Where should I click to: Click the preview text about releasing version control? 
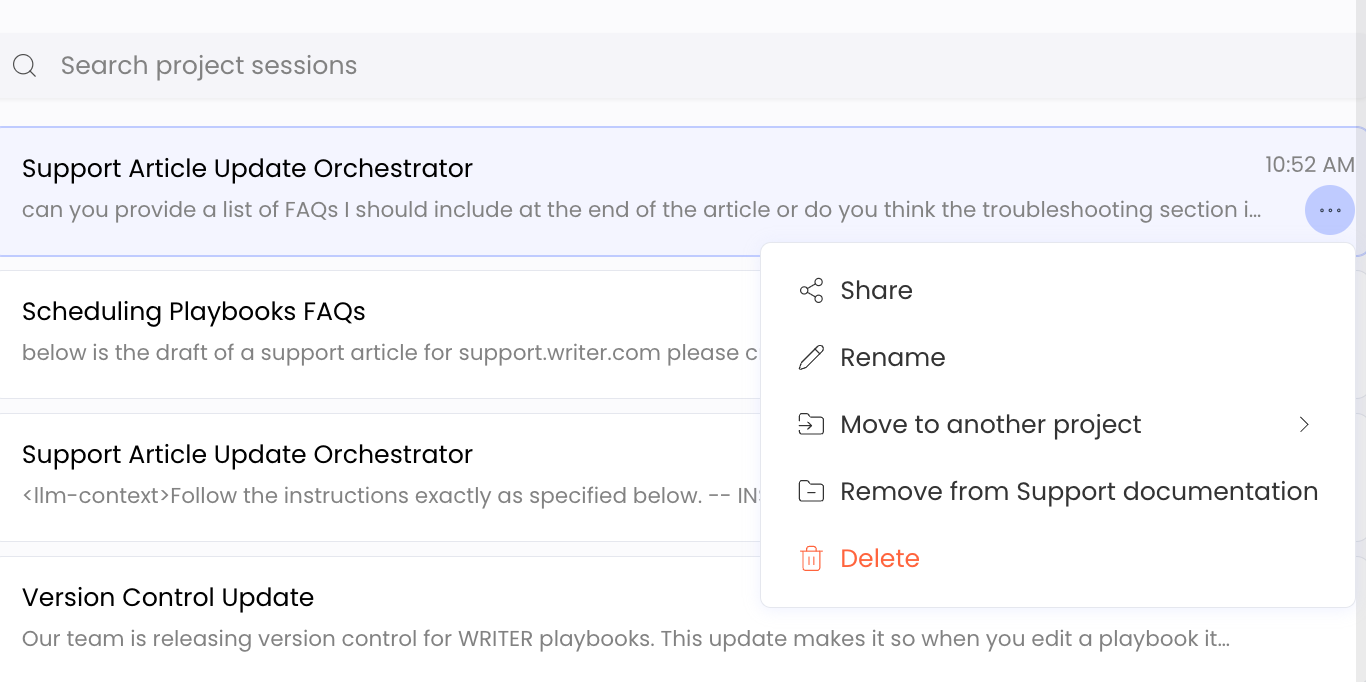(625, 639)
